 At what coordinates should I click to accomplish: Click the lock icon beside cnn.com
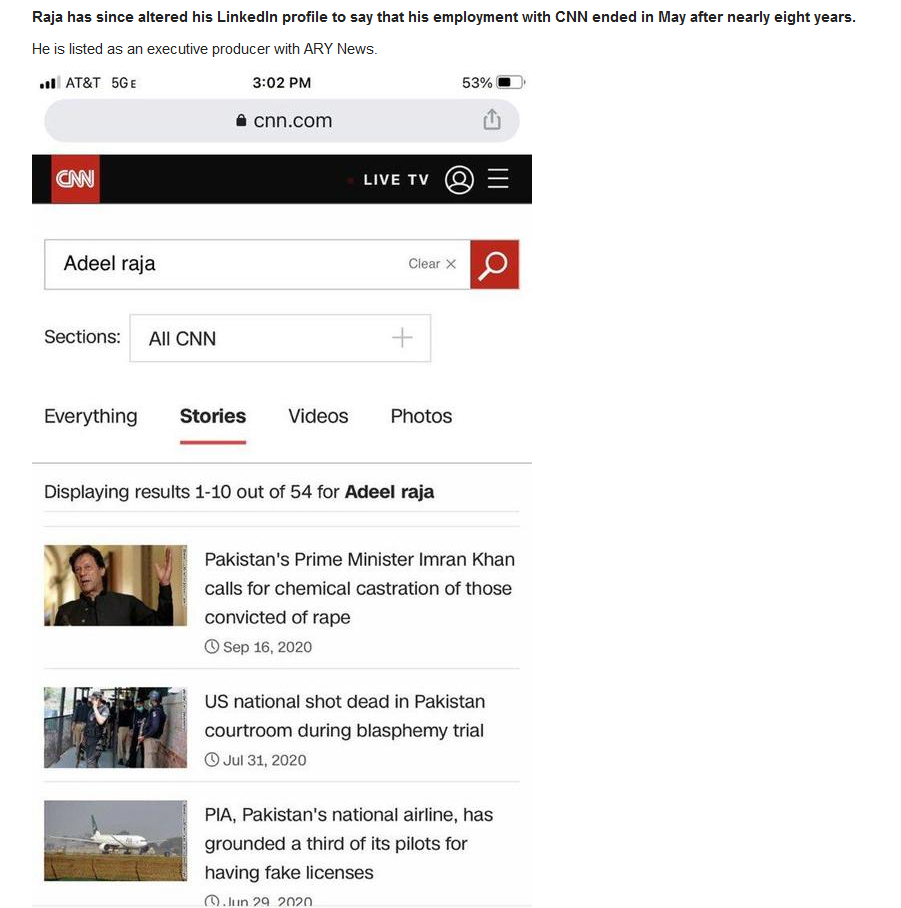click(x=241, y=120)
